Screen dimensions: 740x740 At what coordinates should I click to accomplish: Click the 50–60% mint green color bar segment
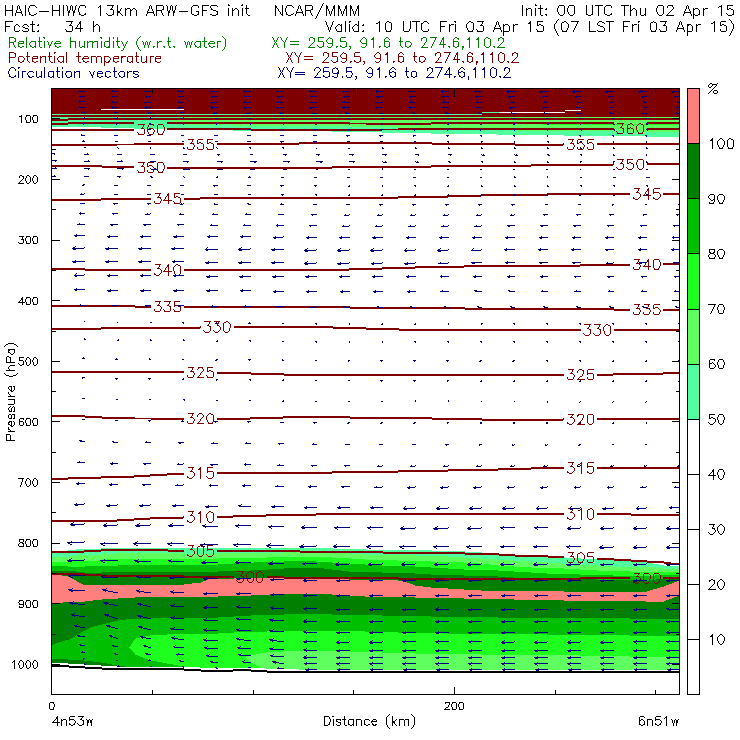pyautogui.click(x=693, y=392)
